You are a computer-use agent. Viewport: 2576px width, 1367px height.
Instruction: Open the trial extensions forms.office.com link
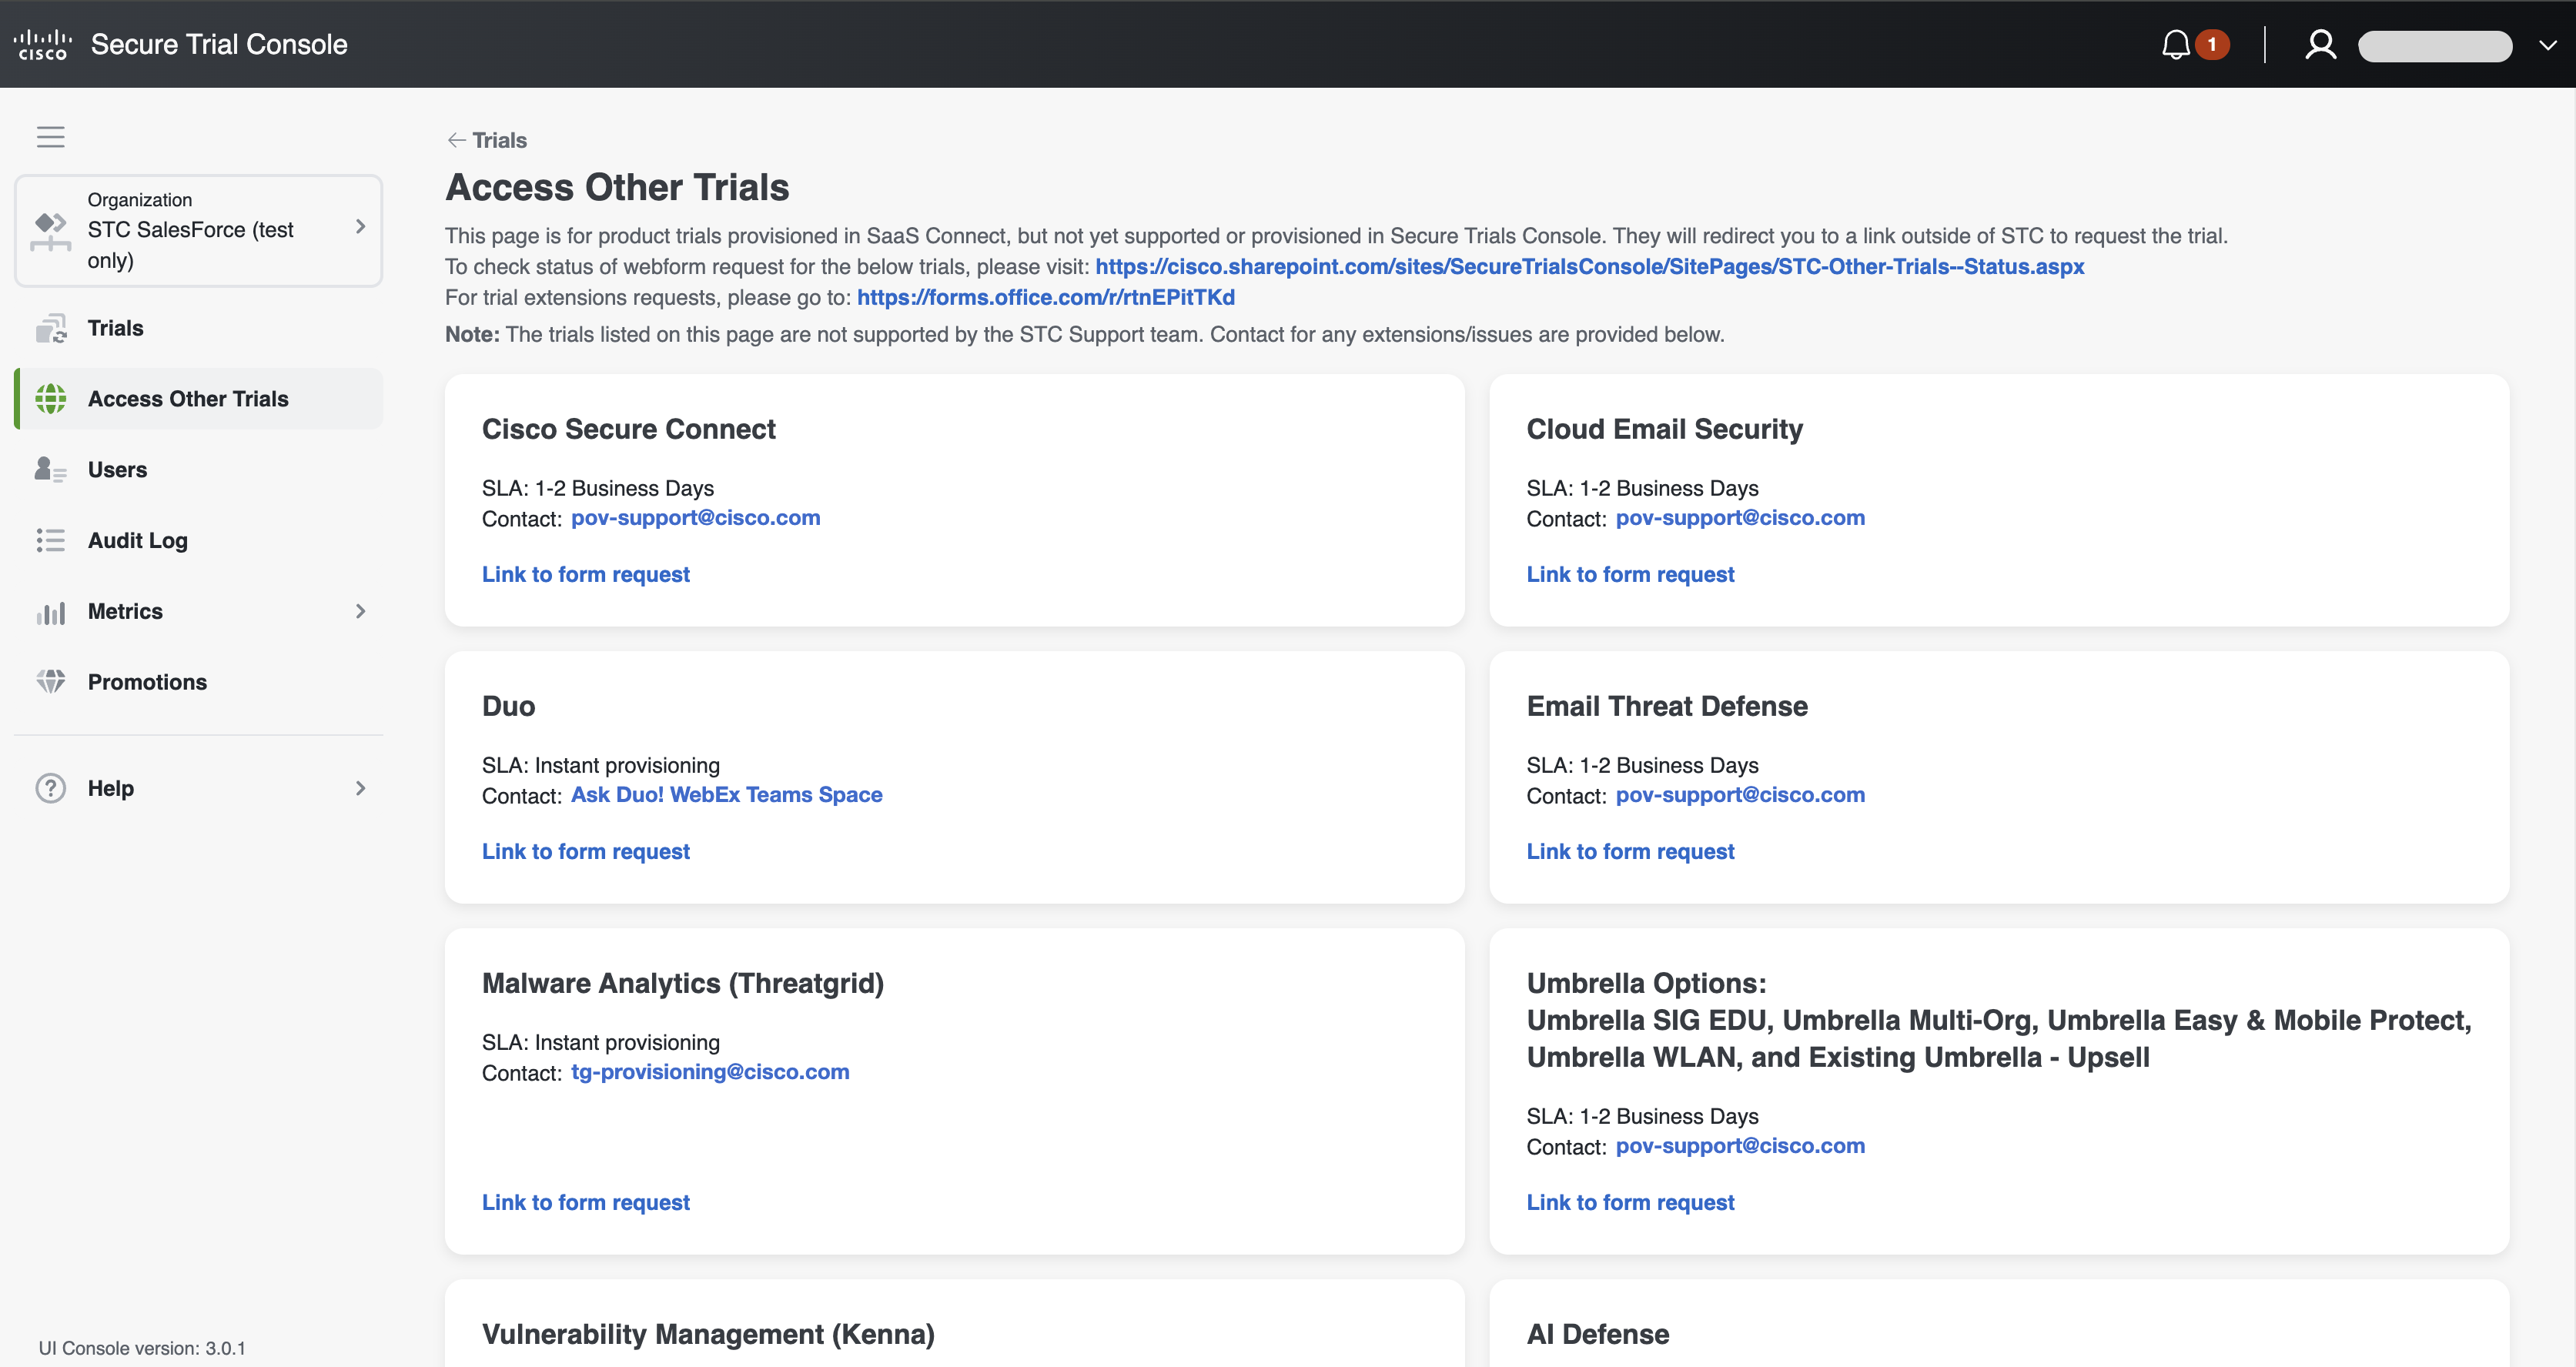(1045, 297)
